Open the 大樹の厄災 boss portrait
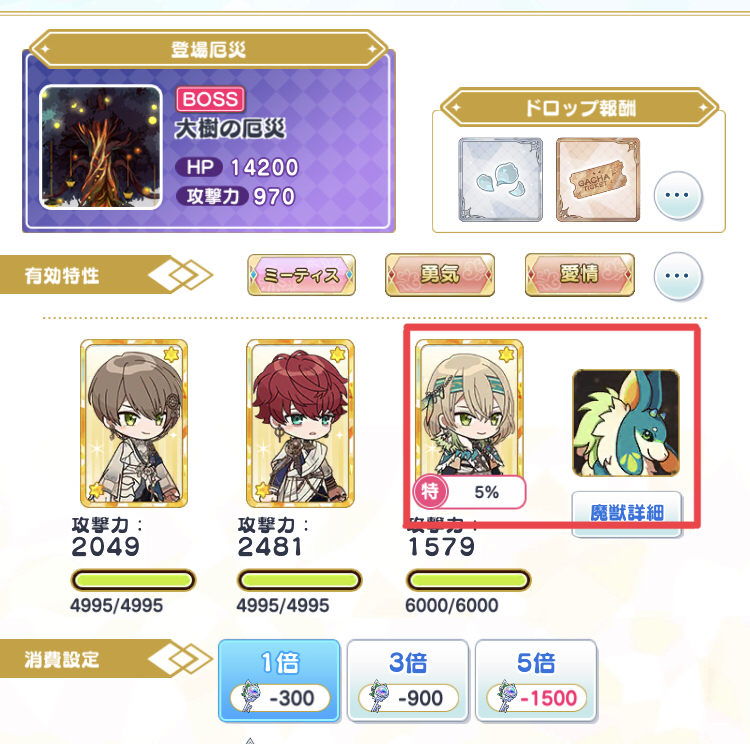750x744 pixels. pyautogui.click(x=100, y=147)
